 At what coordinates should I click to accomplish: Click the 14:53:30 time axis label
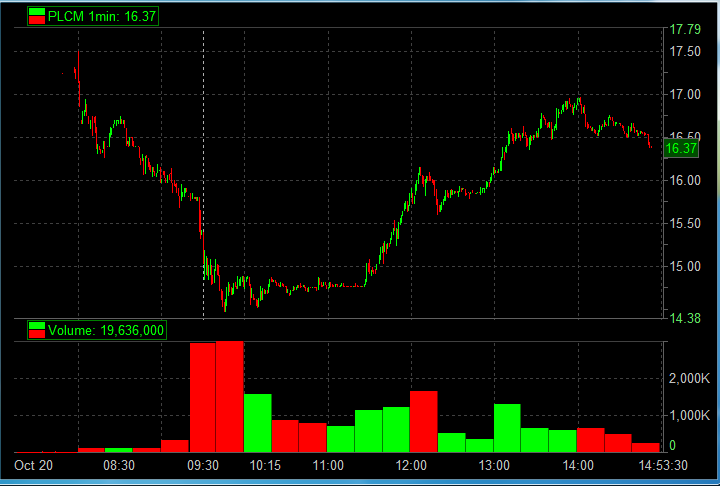(663, 465)
